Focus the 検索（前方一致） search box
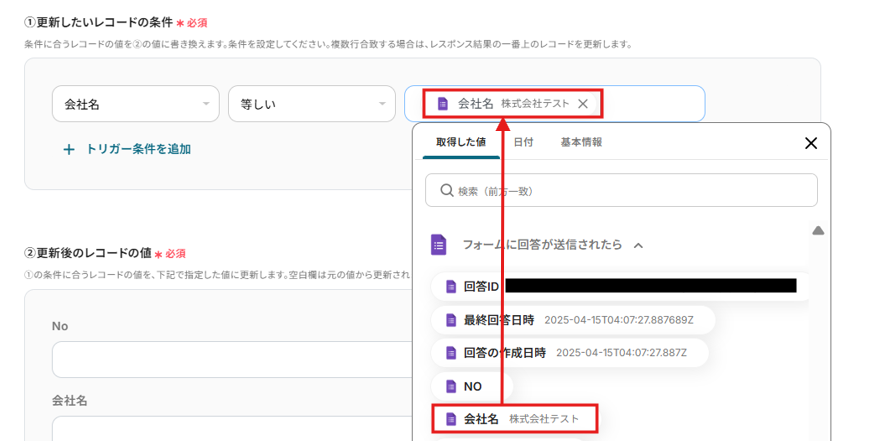Screen dimensions: 891x441 [x=621, y=190]
